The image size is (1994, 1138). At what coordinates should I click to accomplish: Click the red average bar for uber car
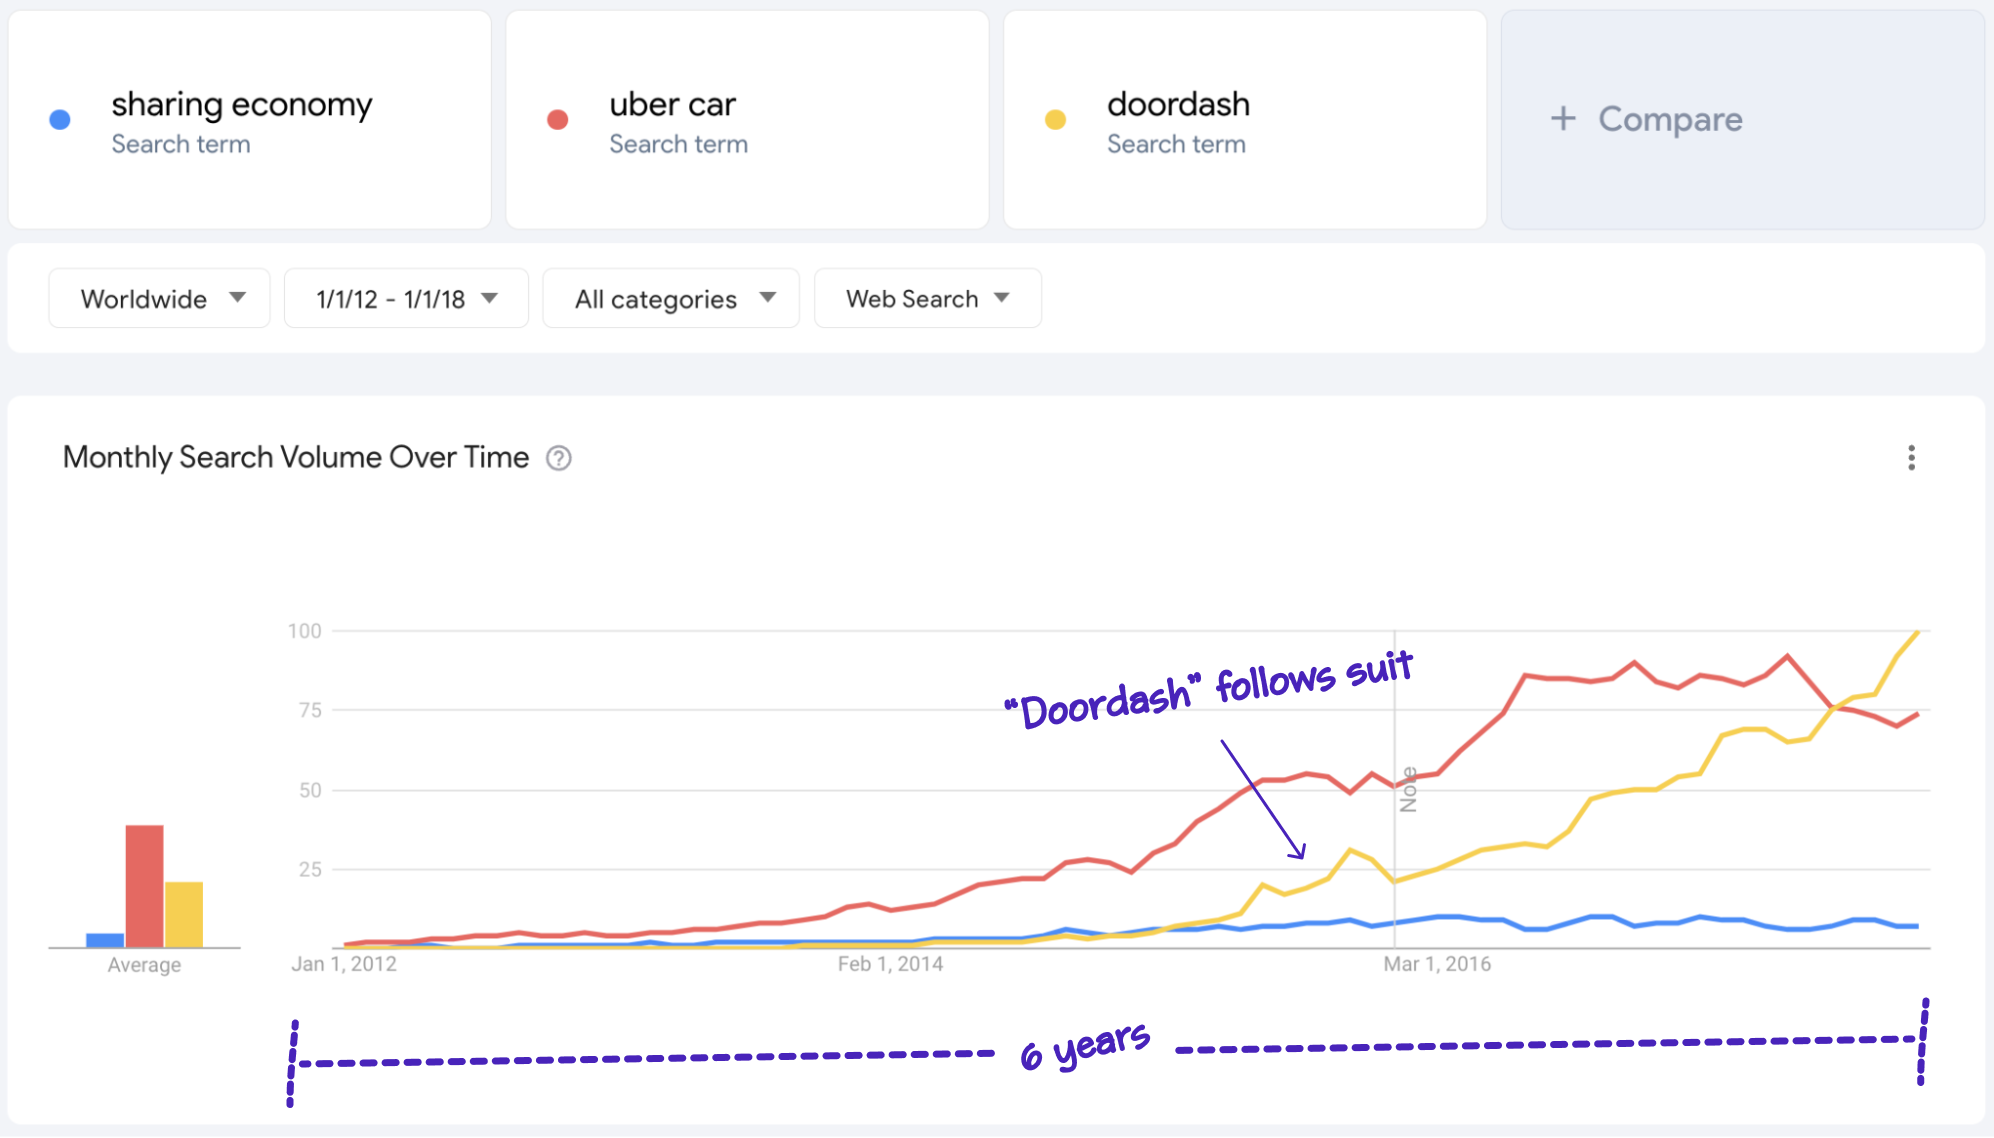click(x=144, y=886)
